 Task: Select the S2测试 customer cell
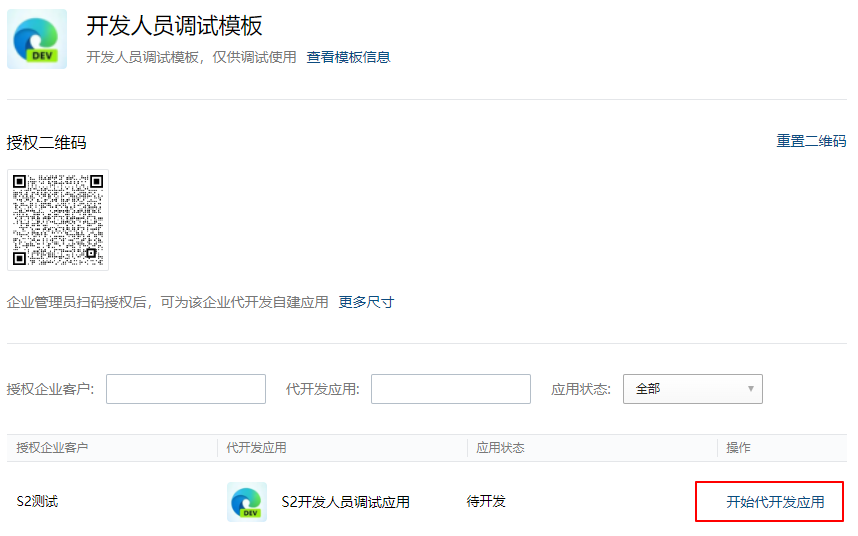pos(37,501)
